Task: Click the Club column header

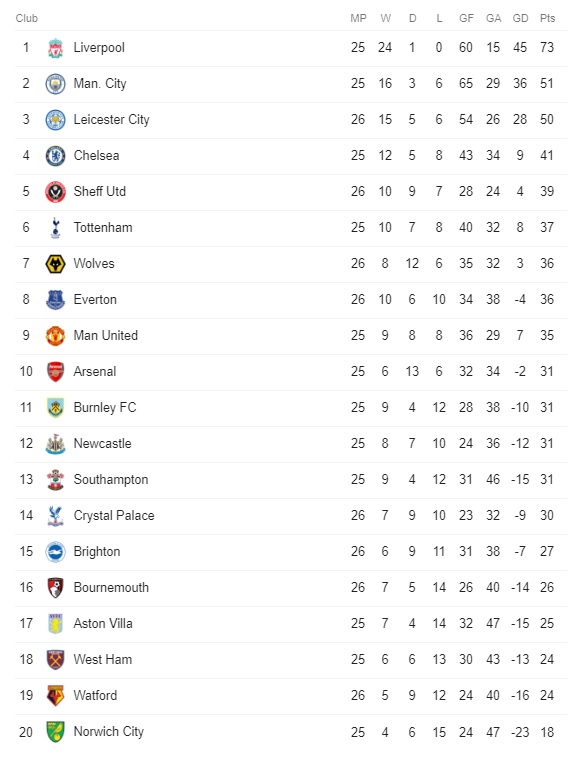Action: 26,19
